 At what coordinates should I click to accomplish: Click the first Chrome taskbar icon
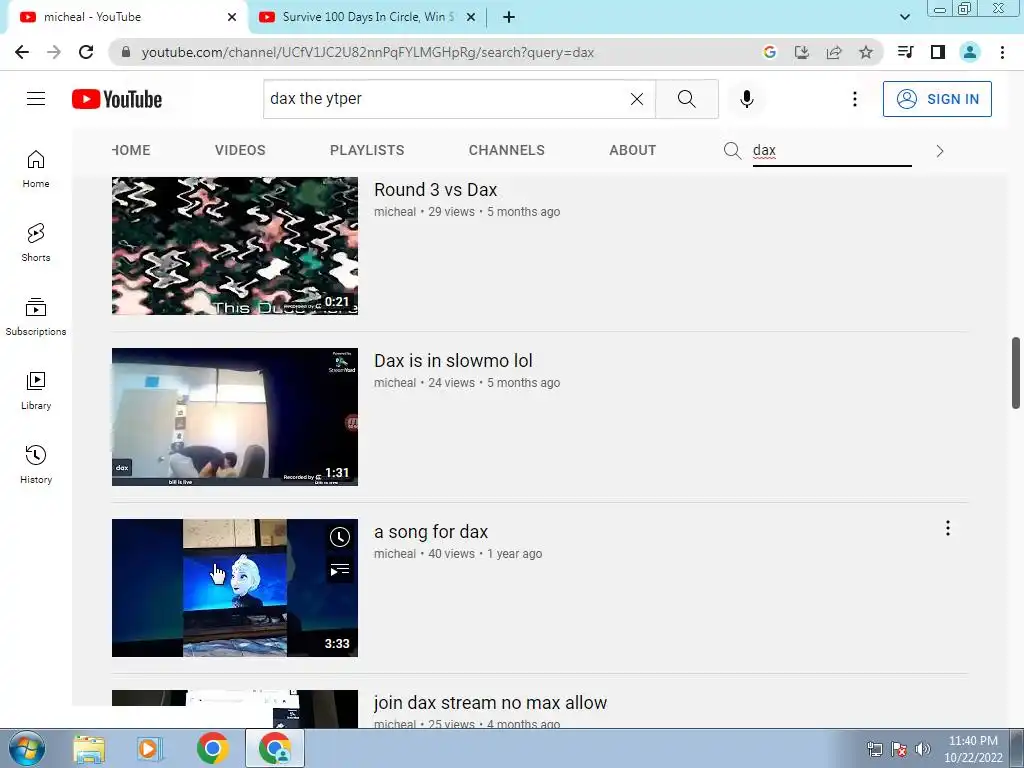(212, 749)
